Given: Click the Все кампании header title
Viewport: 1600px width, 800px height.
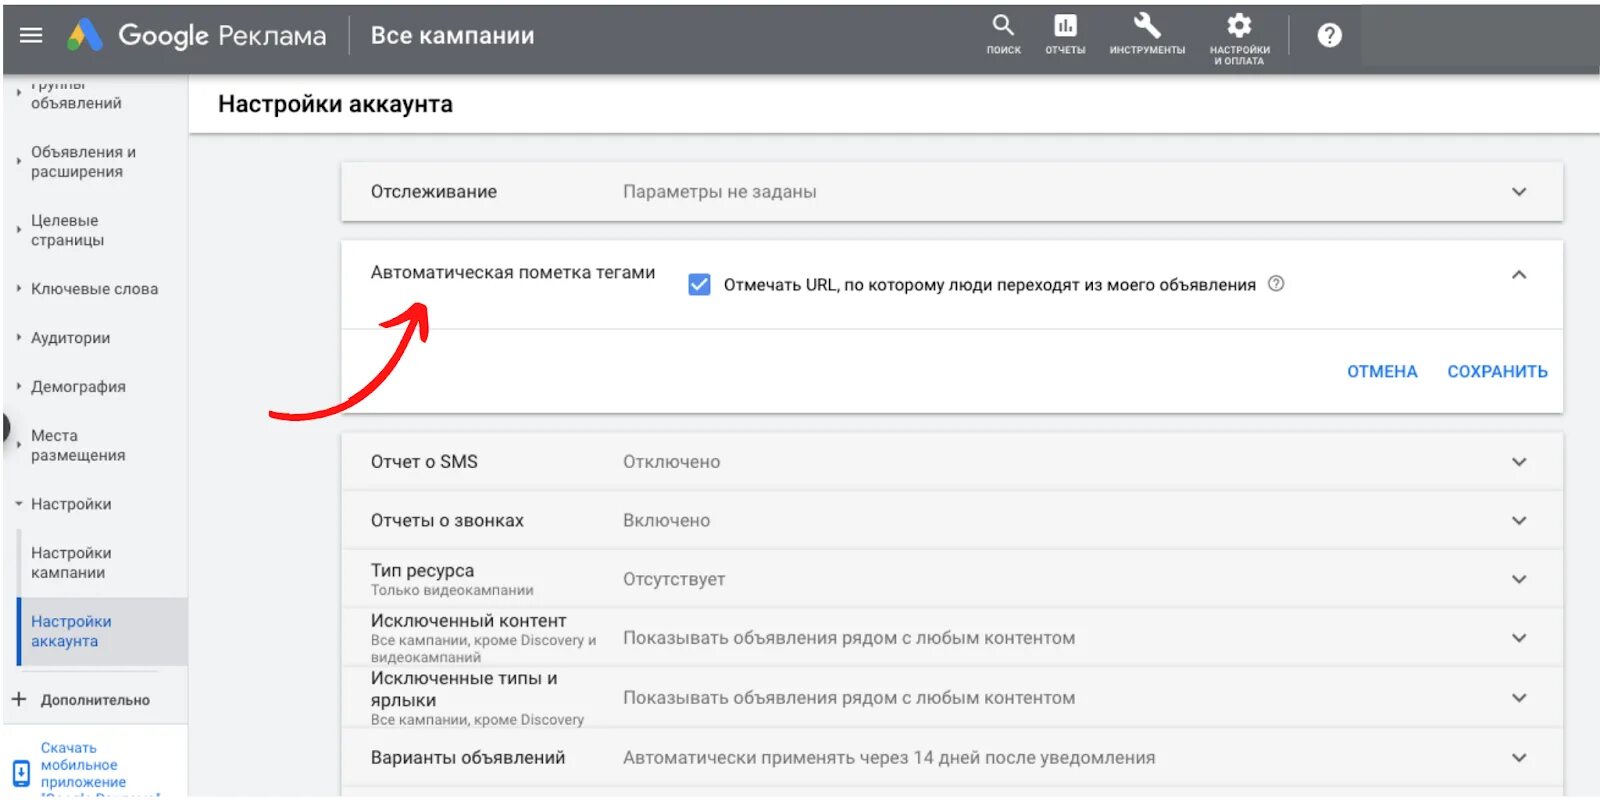Looking at the screenshot, I should coord(452,35).
